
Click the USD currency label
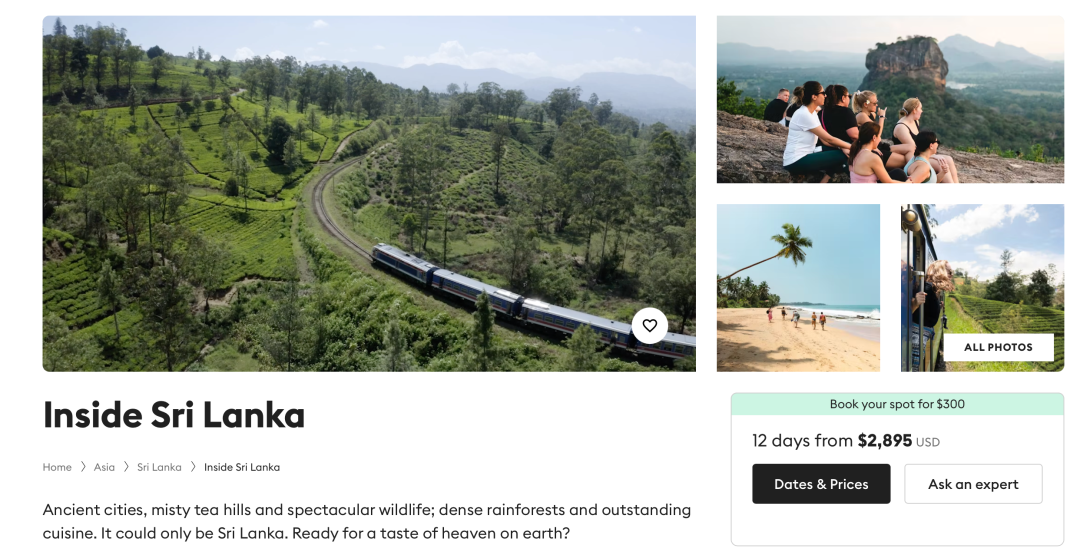928,443
